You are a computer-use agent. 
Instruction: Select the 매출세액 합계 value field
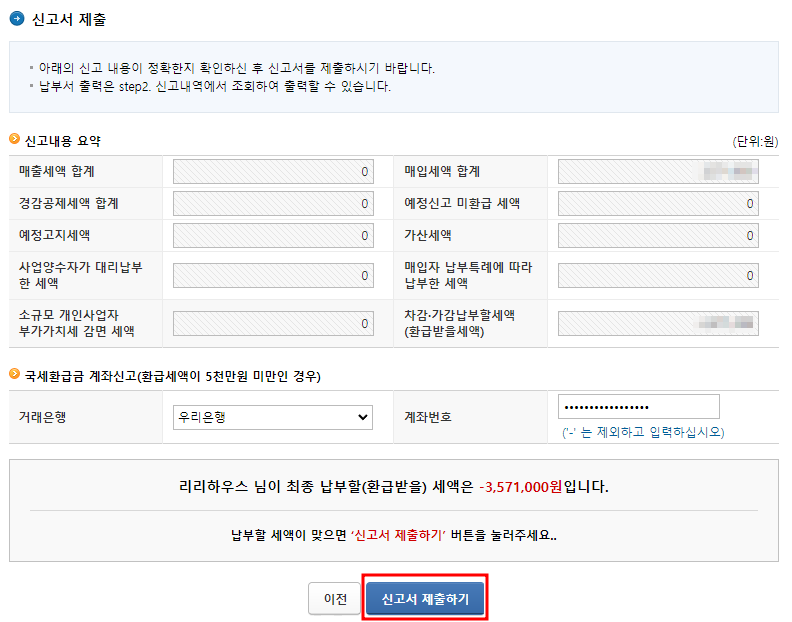(x=273, y=172)
